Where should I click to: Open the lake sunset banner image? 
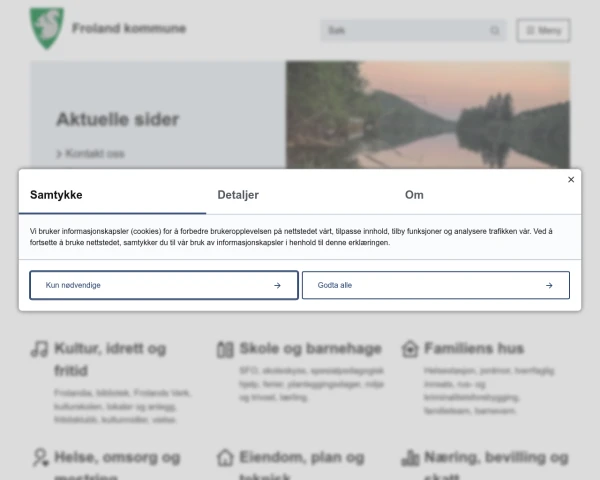pos(428,115)
